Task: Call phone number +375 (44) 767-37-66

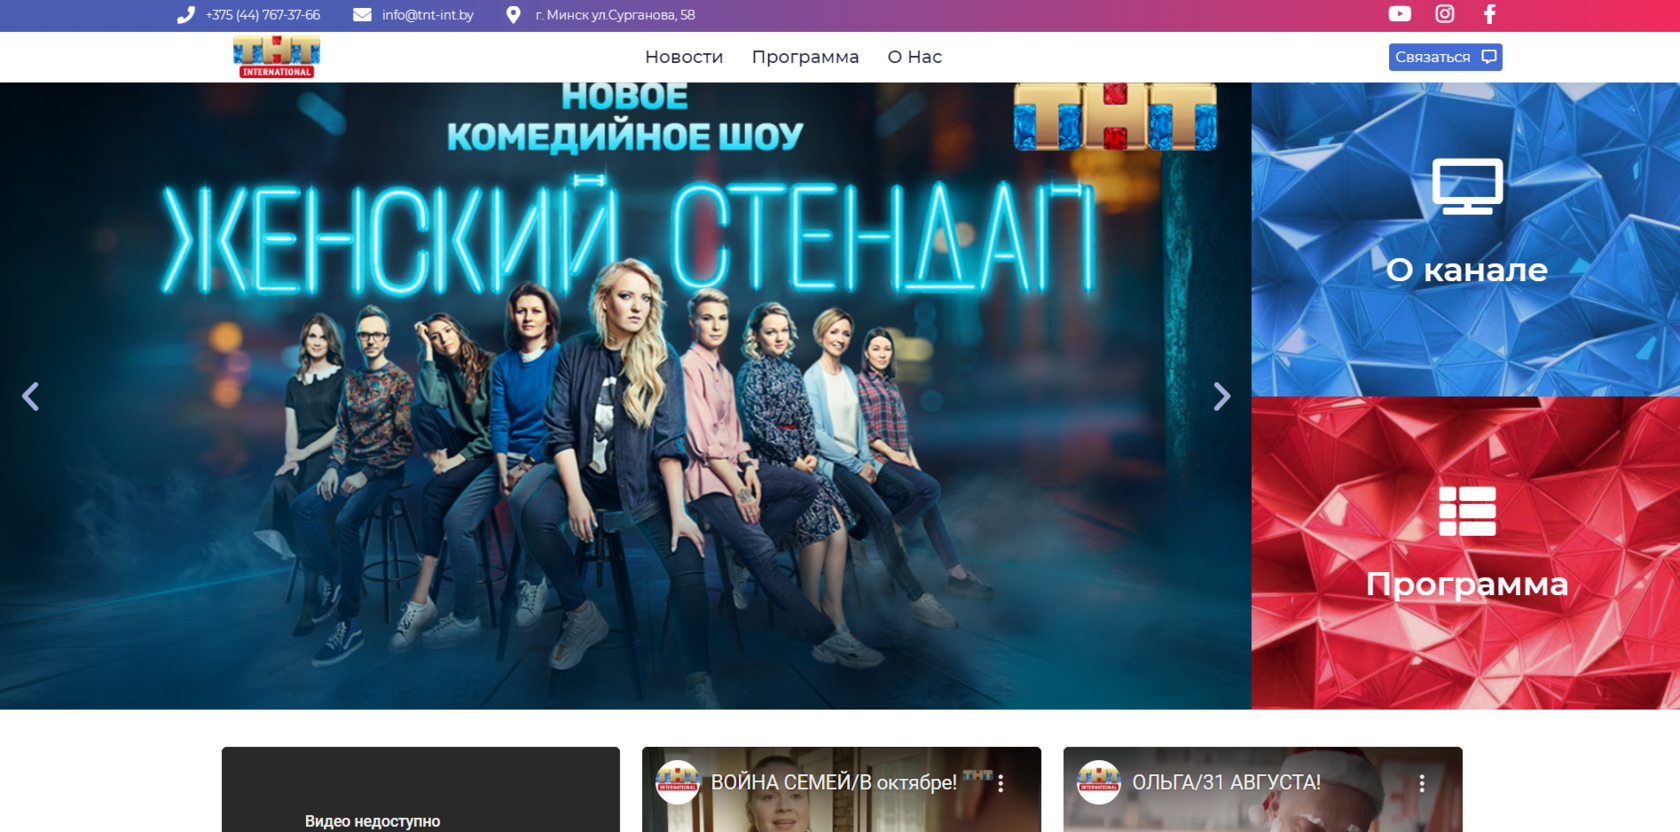Action: 263,15
